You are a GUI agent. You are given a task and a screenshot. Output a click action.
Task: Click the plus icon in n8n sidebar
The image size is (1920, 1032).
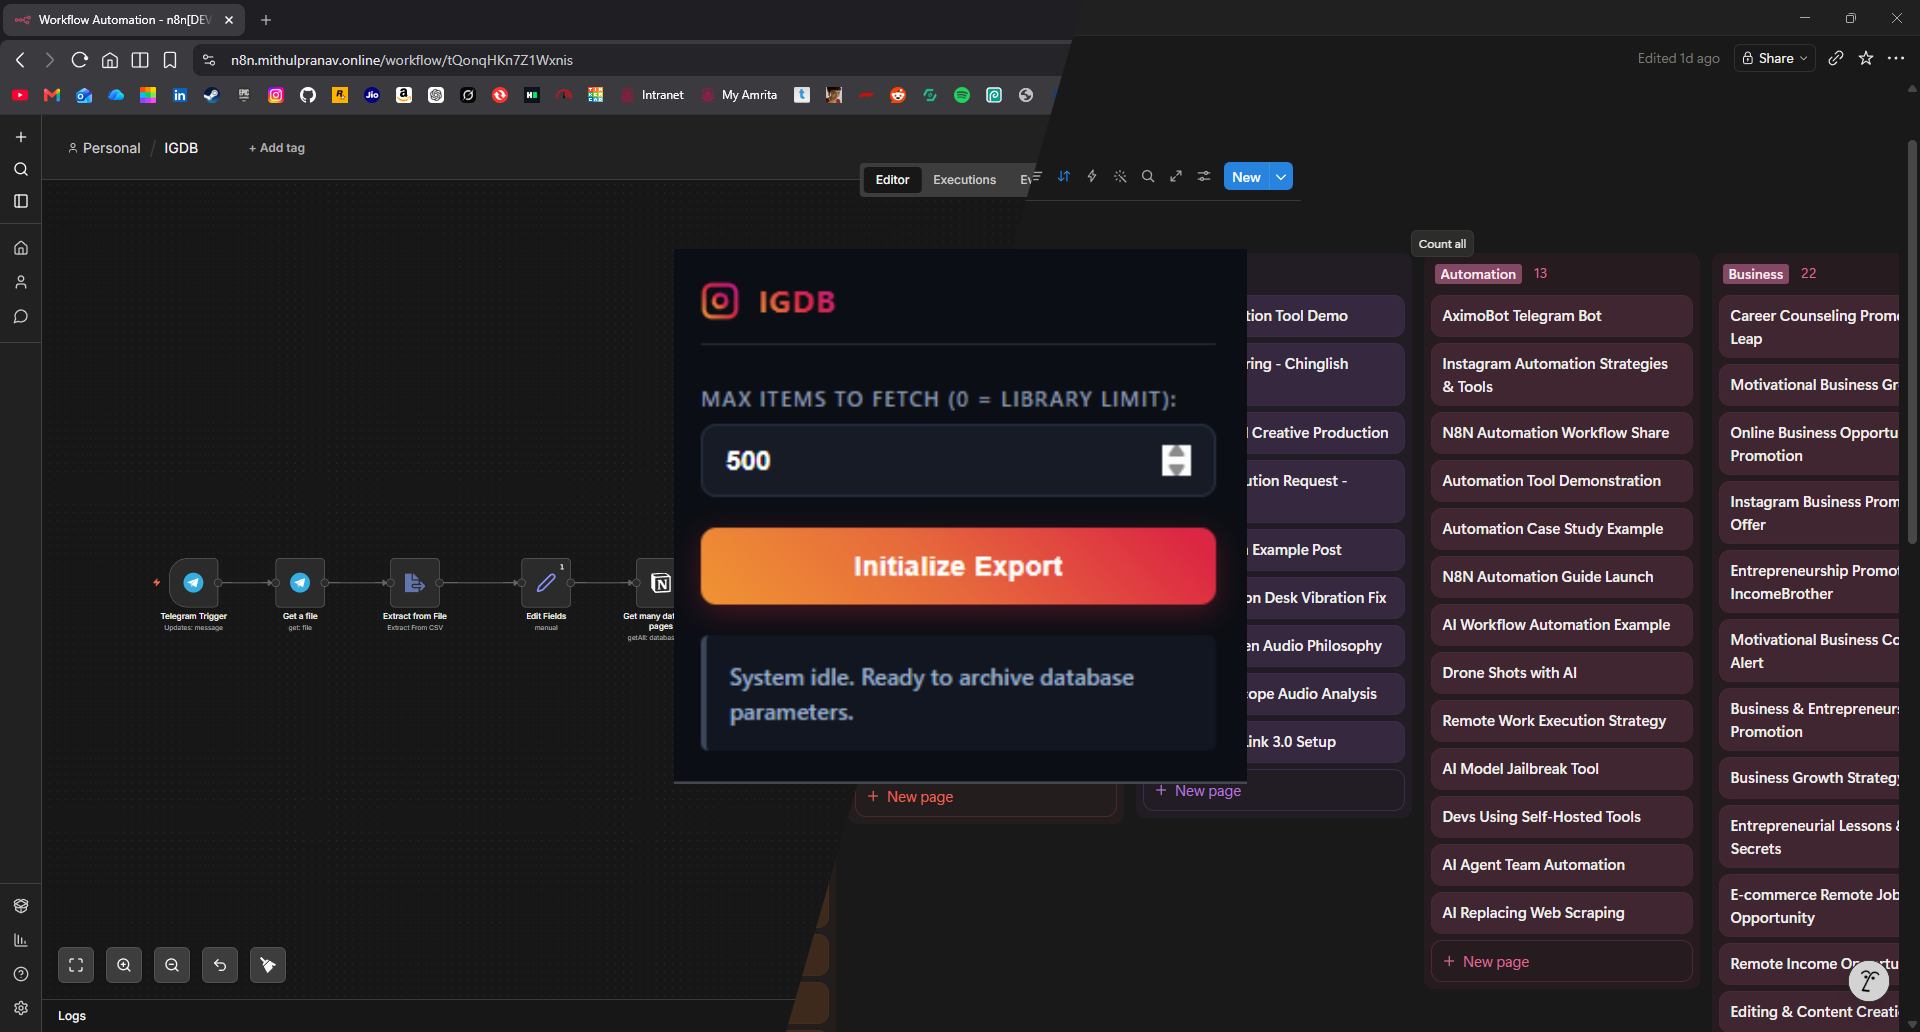(21, 137)
